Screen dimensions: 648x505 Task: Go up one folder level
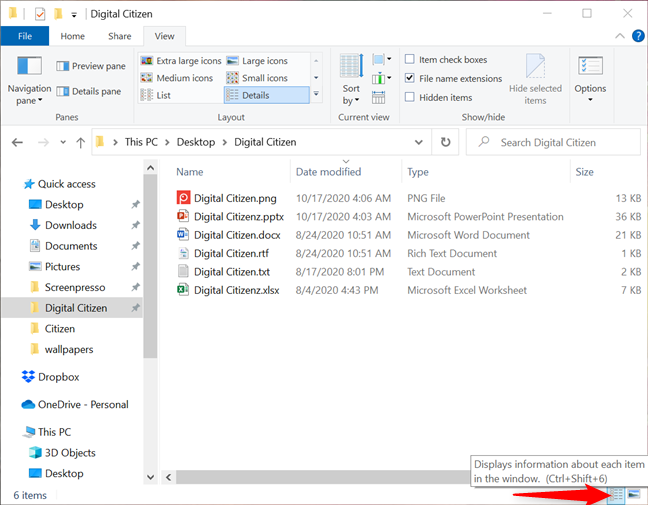[x=81, y=143]
